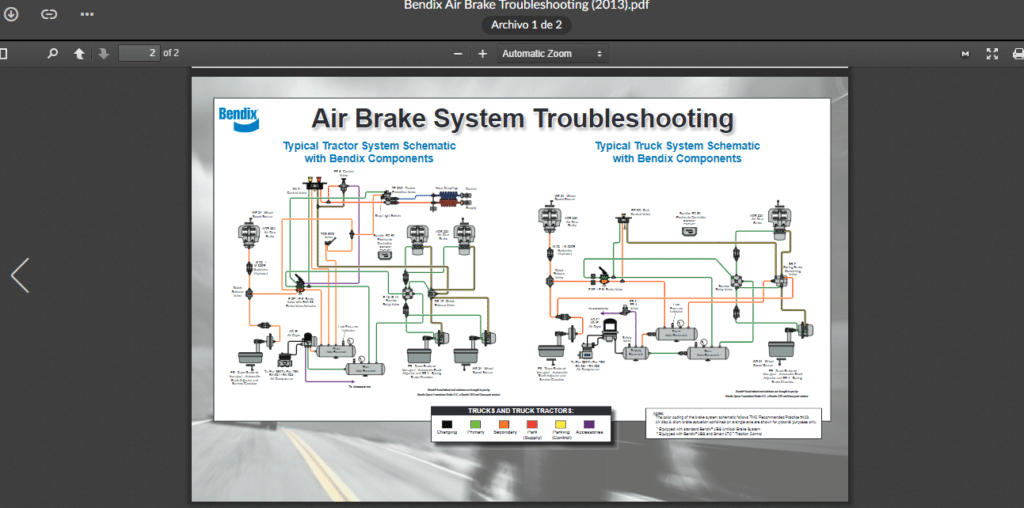Click the chain link icon
The height and width of the screenshot is (508, 1024).
pos(49,14)
